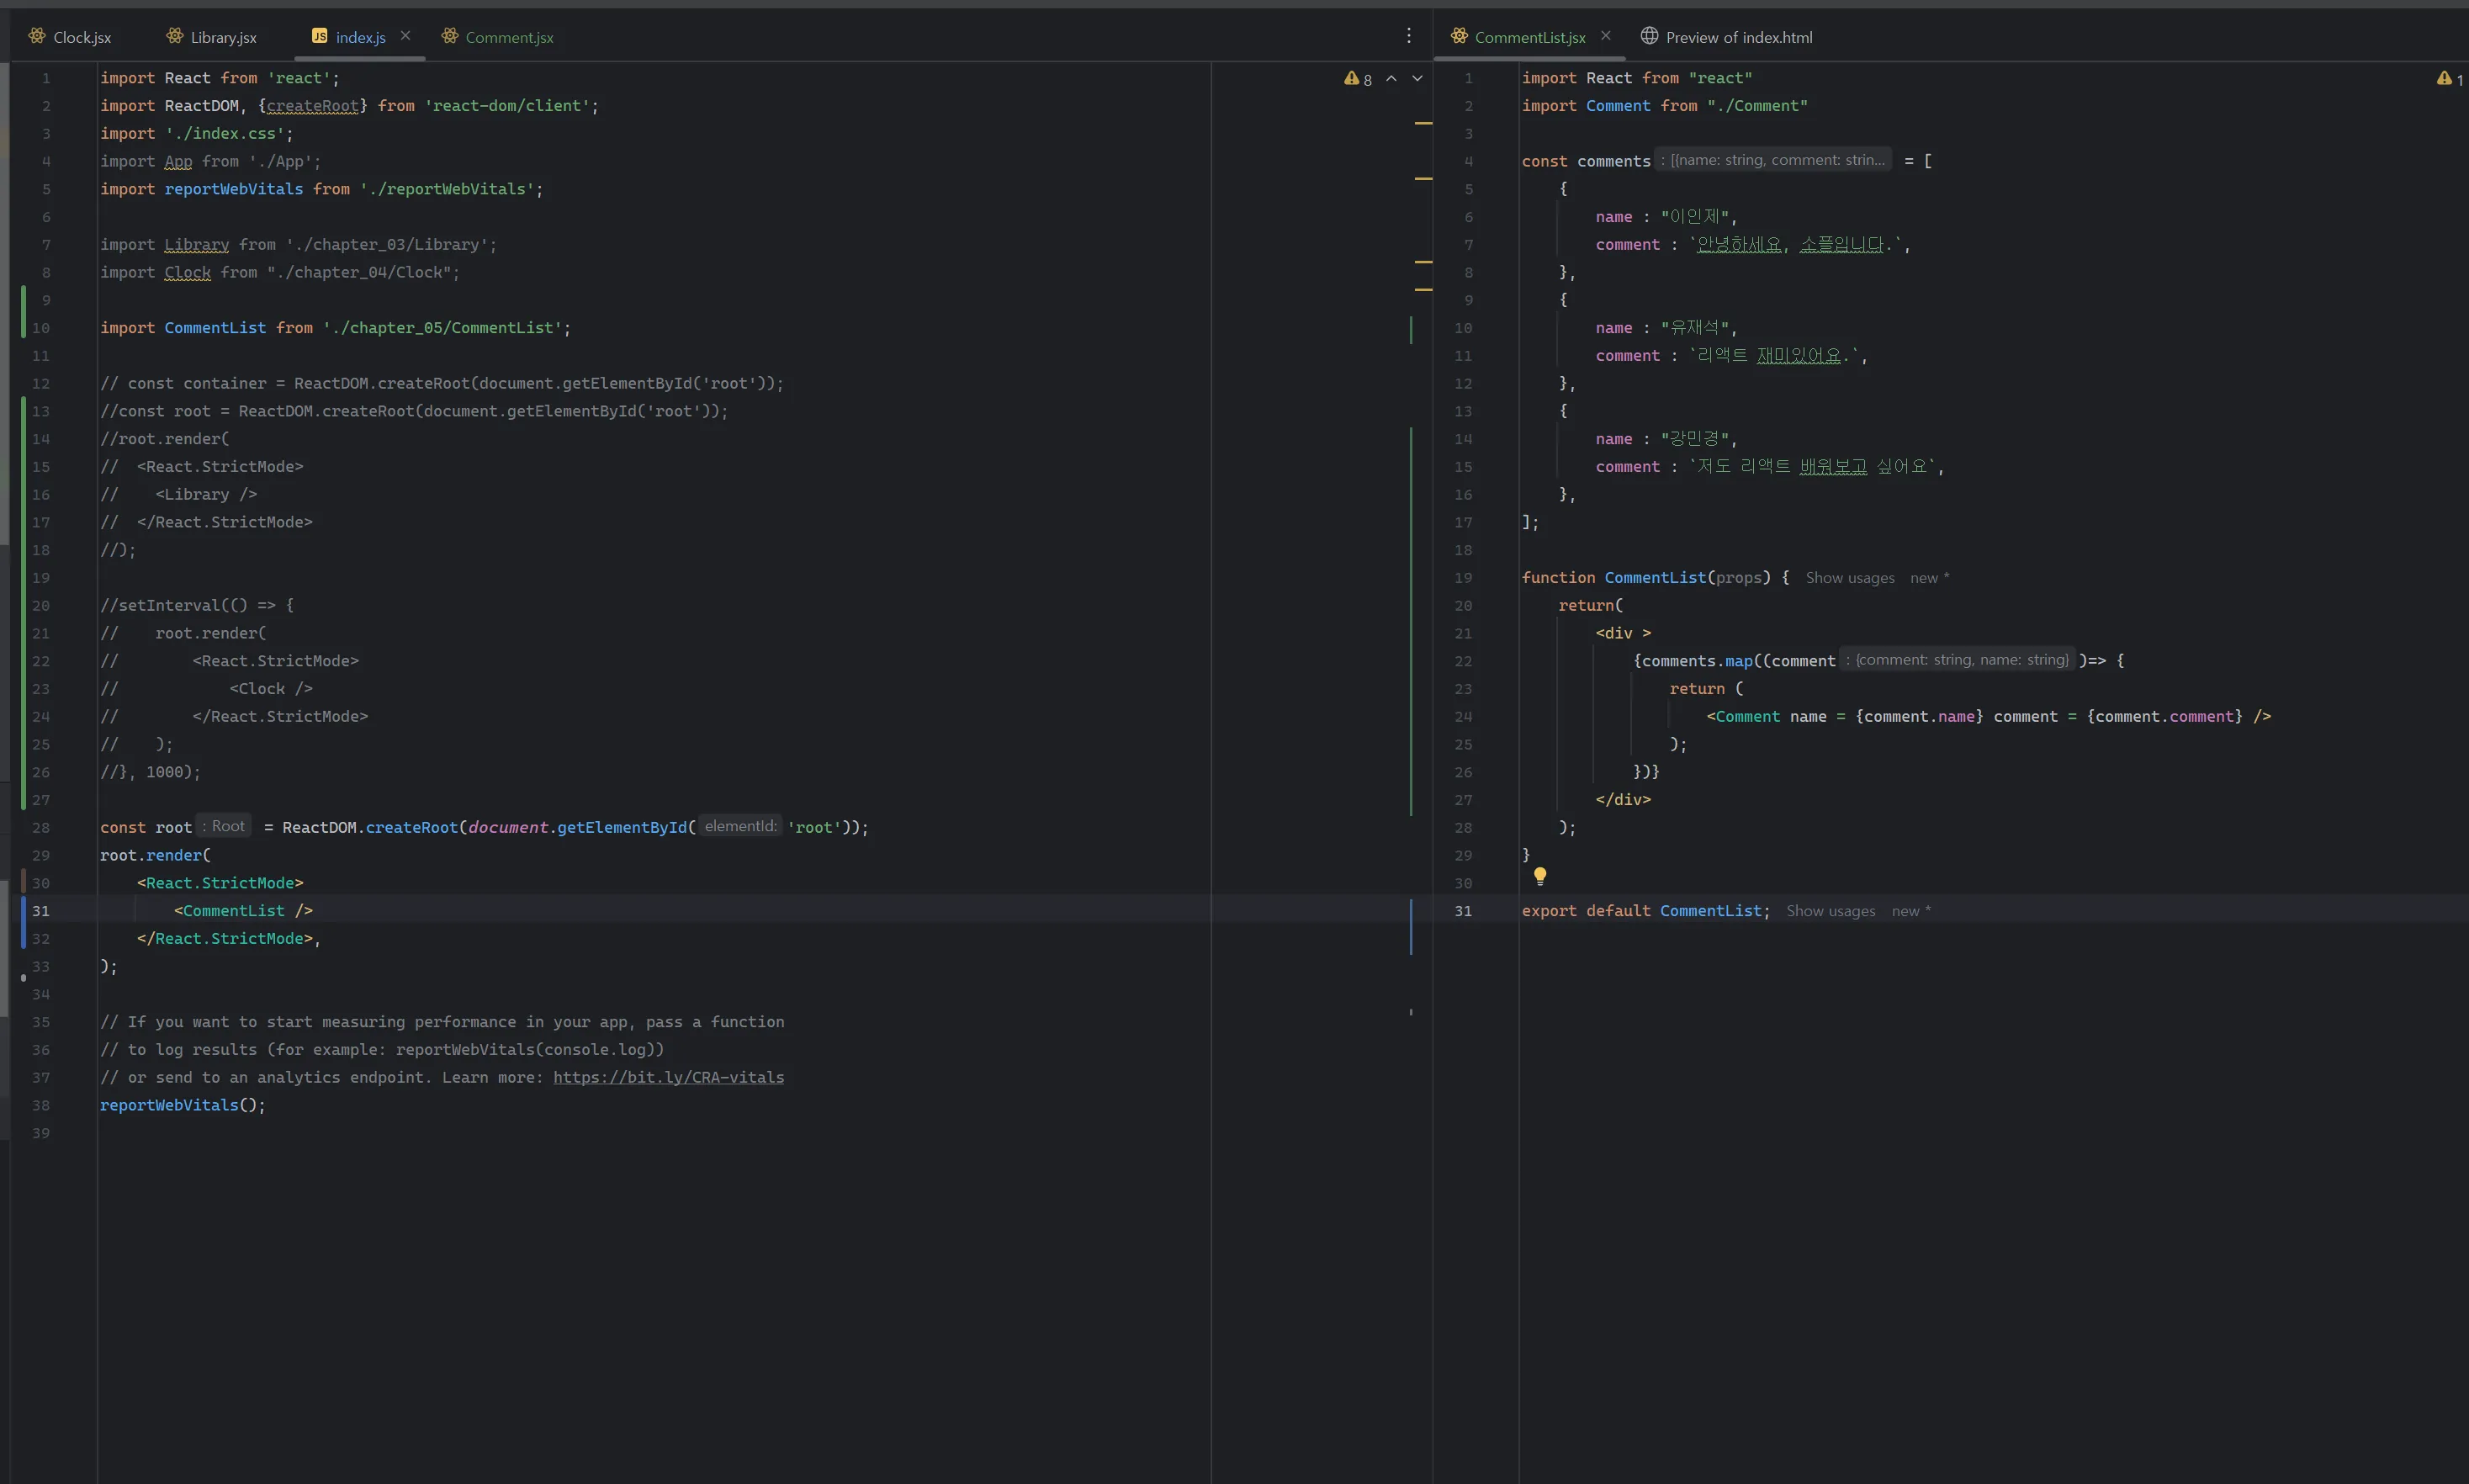Click 'comments.map' in CommentList.jsx

pyautogui.click(x=1697, y=661)
